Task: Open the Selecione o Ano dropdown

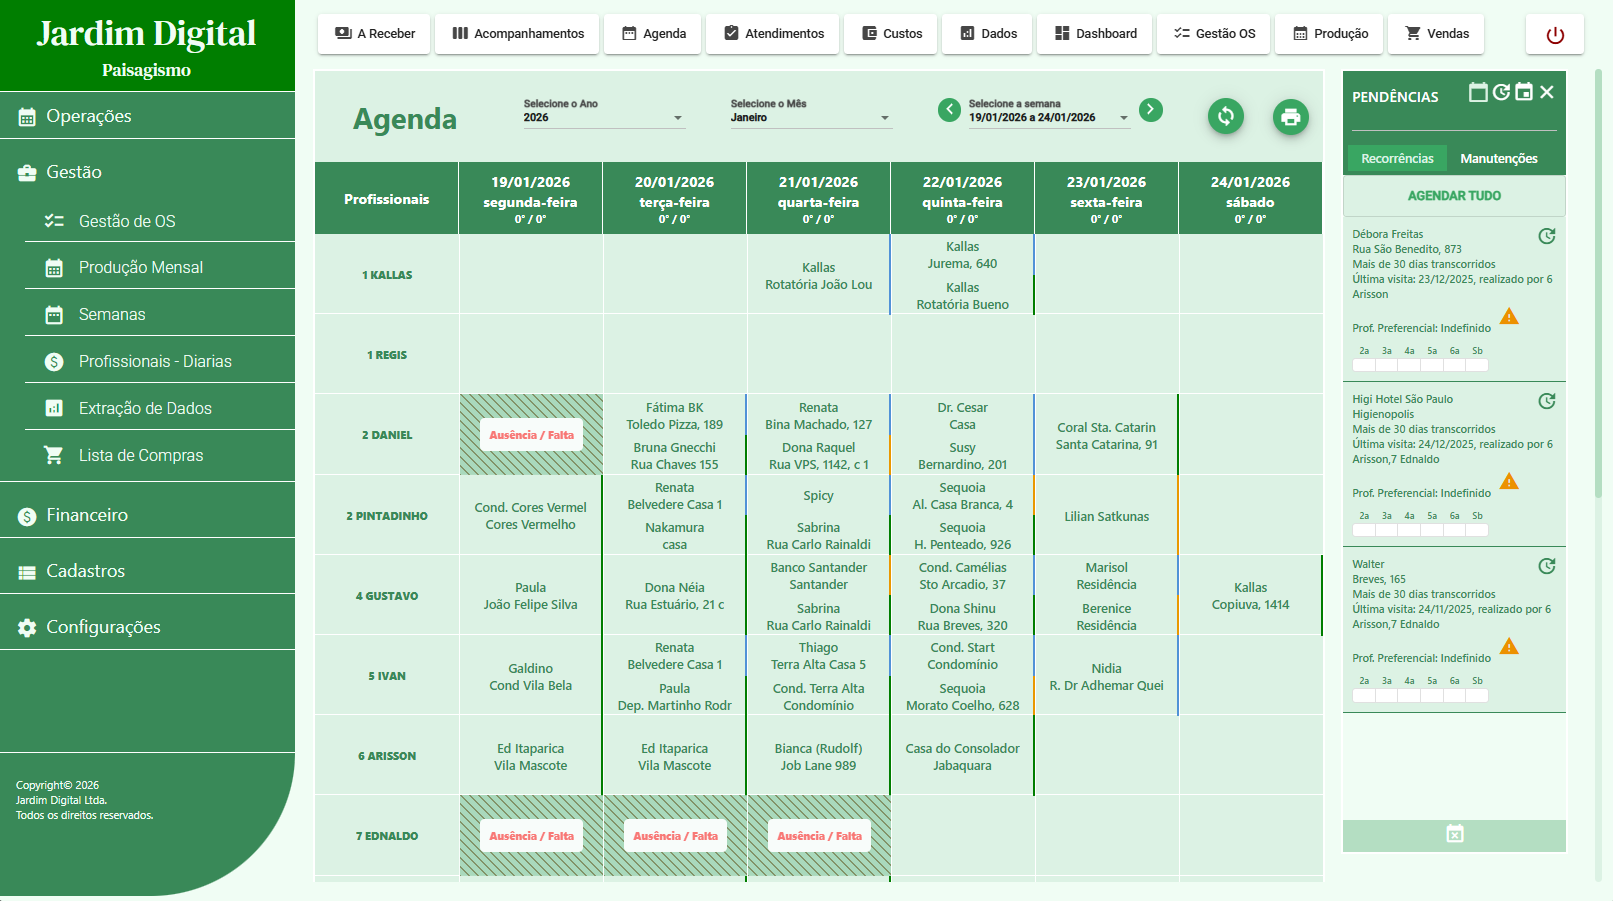Action: pos(604,118)
